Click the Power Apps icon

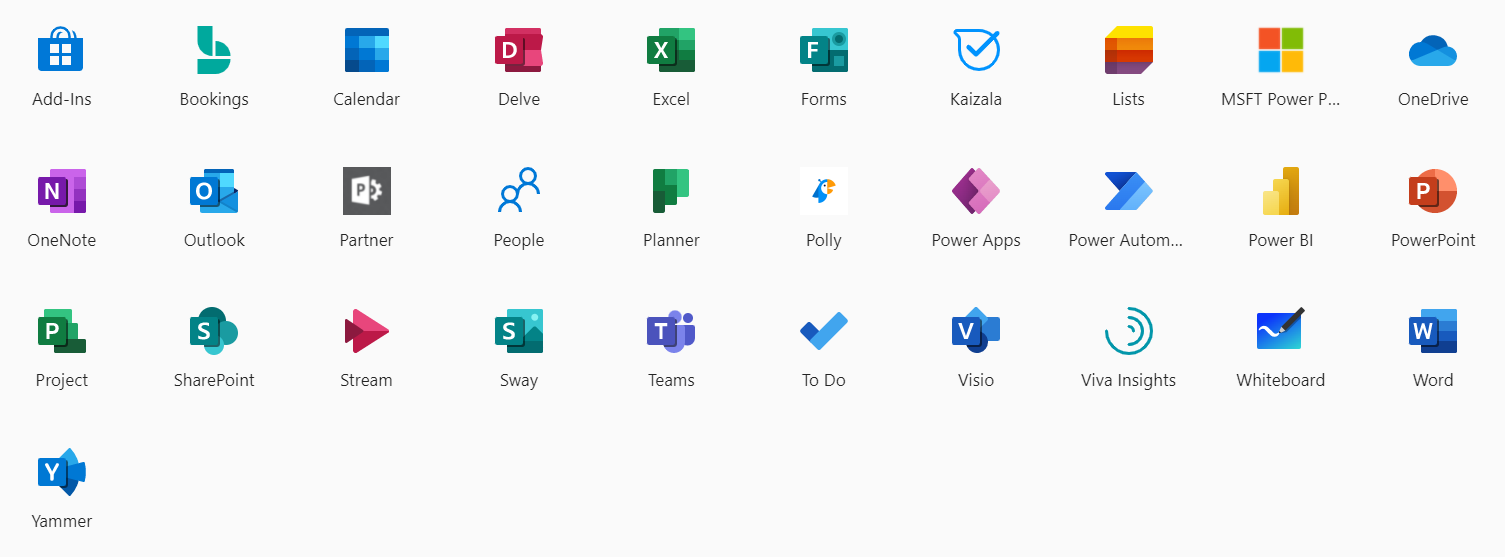tap(976, 190)
